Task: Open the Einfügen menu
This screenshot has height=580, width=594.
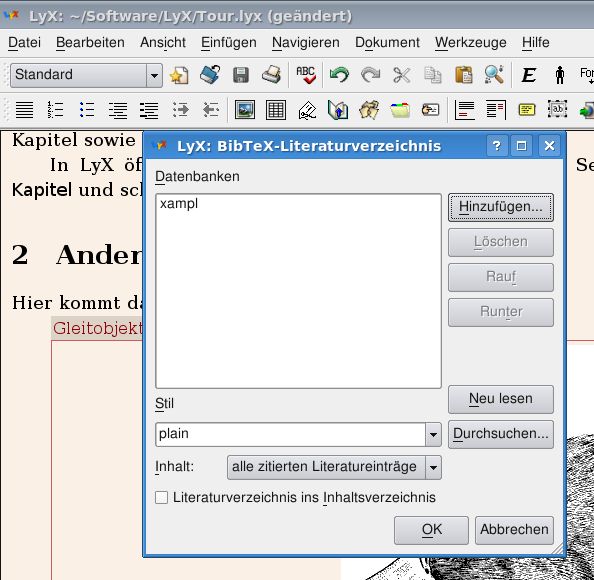Action: (x=228, y=42)
